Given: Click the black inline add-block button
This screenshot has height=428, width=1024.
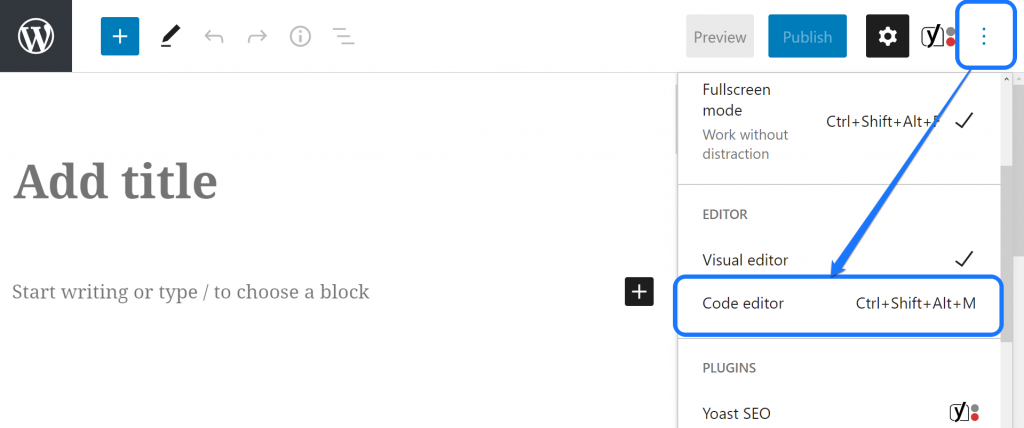Looking at the screenshot, I should click(639, 291).
